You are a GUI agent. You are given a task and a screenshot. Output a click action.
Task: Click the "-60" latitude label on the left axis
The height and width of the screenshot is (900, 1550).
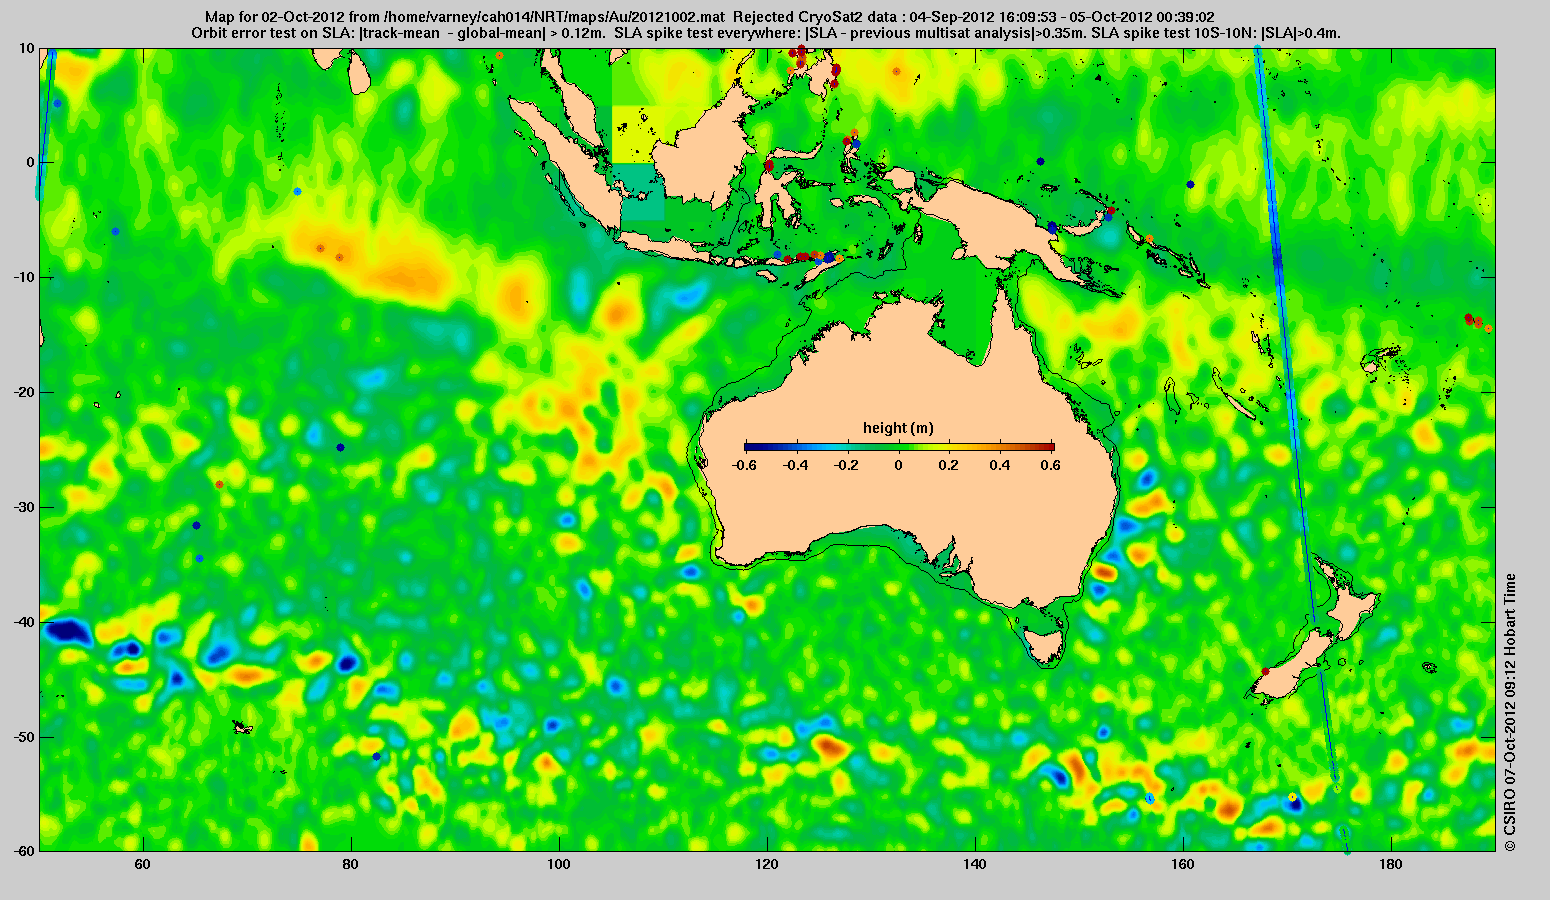coord(24,851)
